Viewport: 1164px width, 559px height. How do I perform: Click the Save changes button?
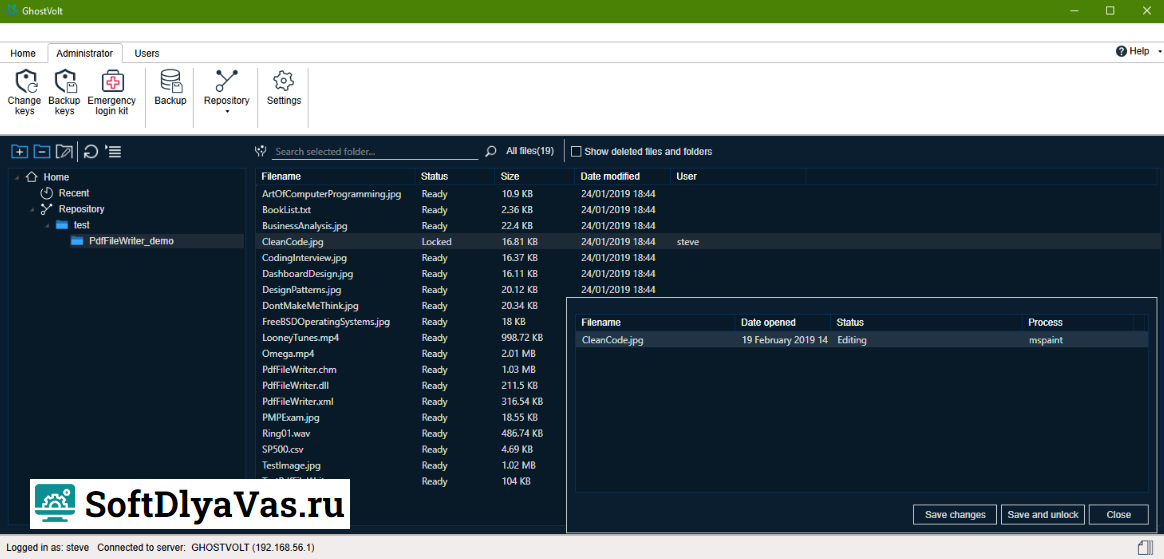[955, 514]
